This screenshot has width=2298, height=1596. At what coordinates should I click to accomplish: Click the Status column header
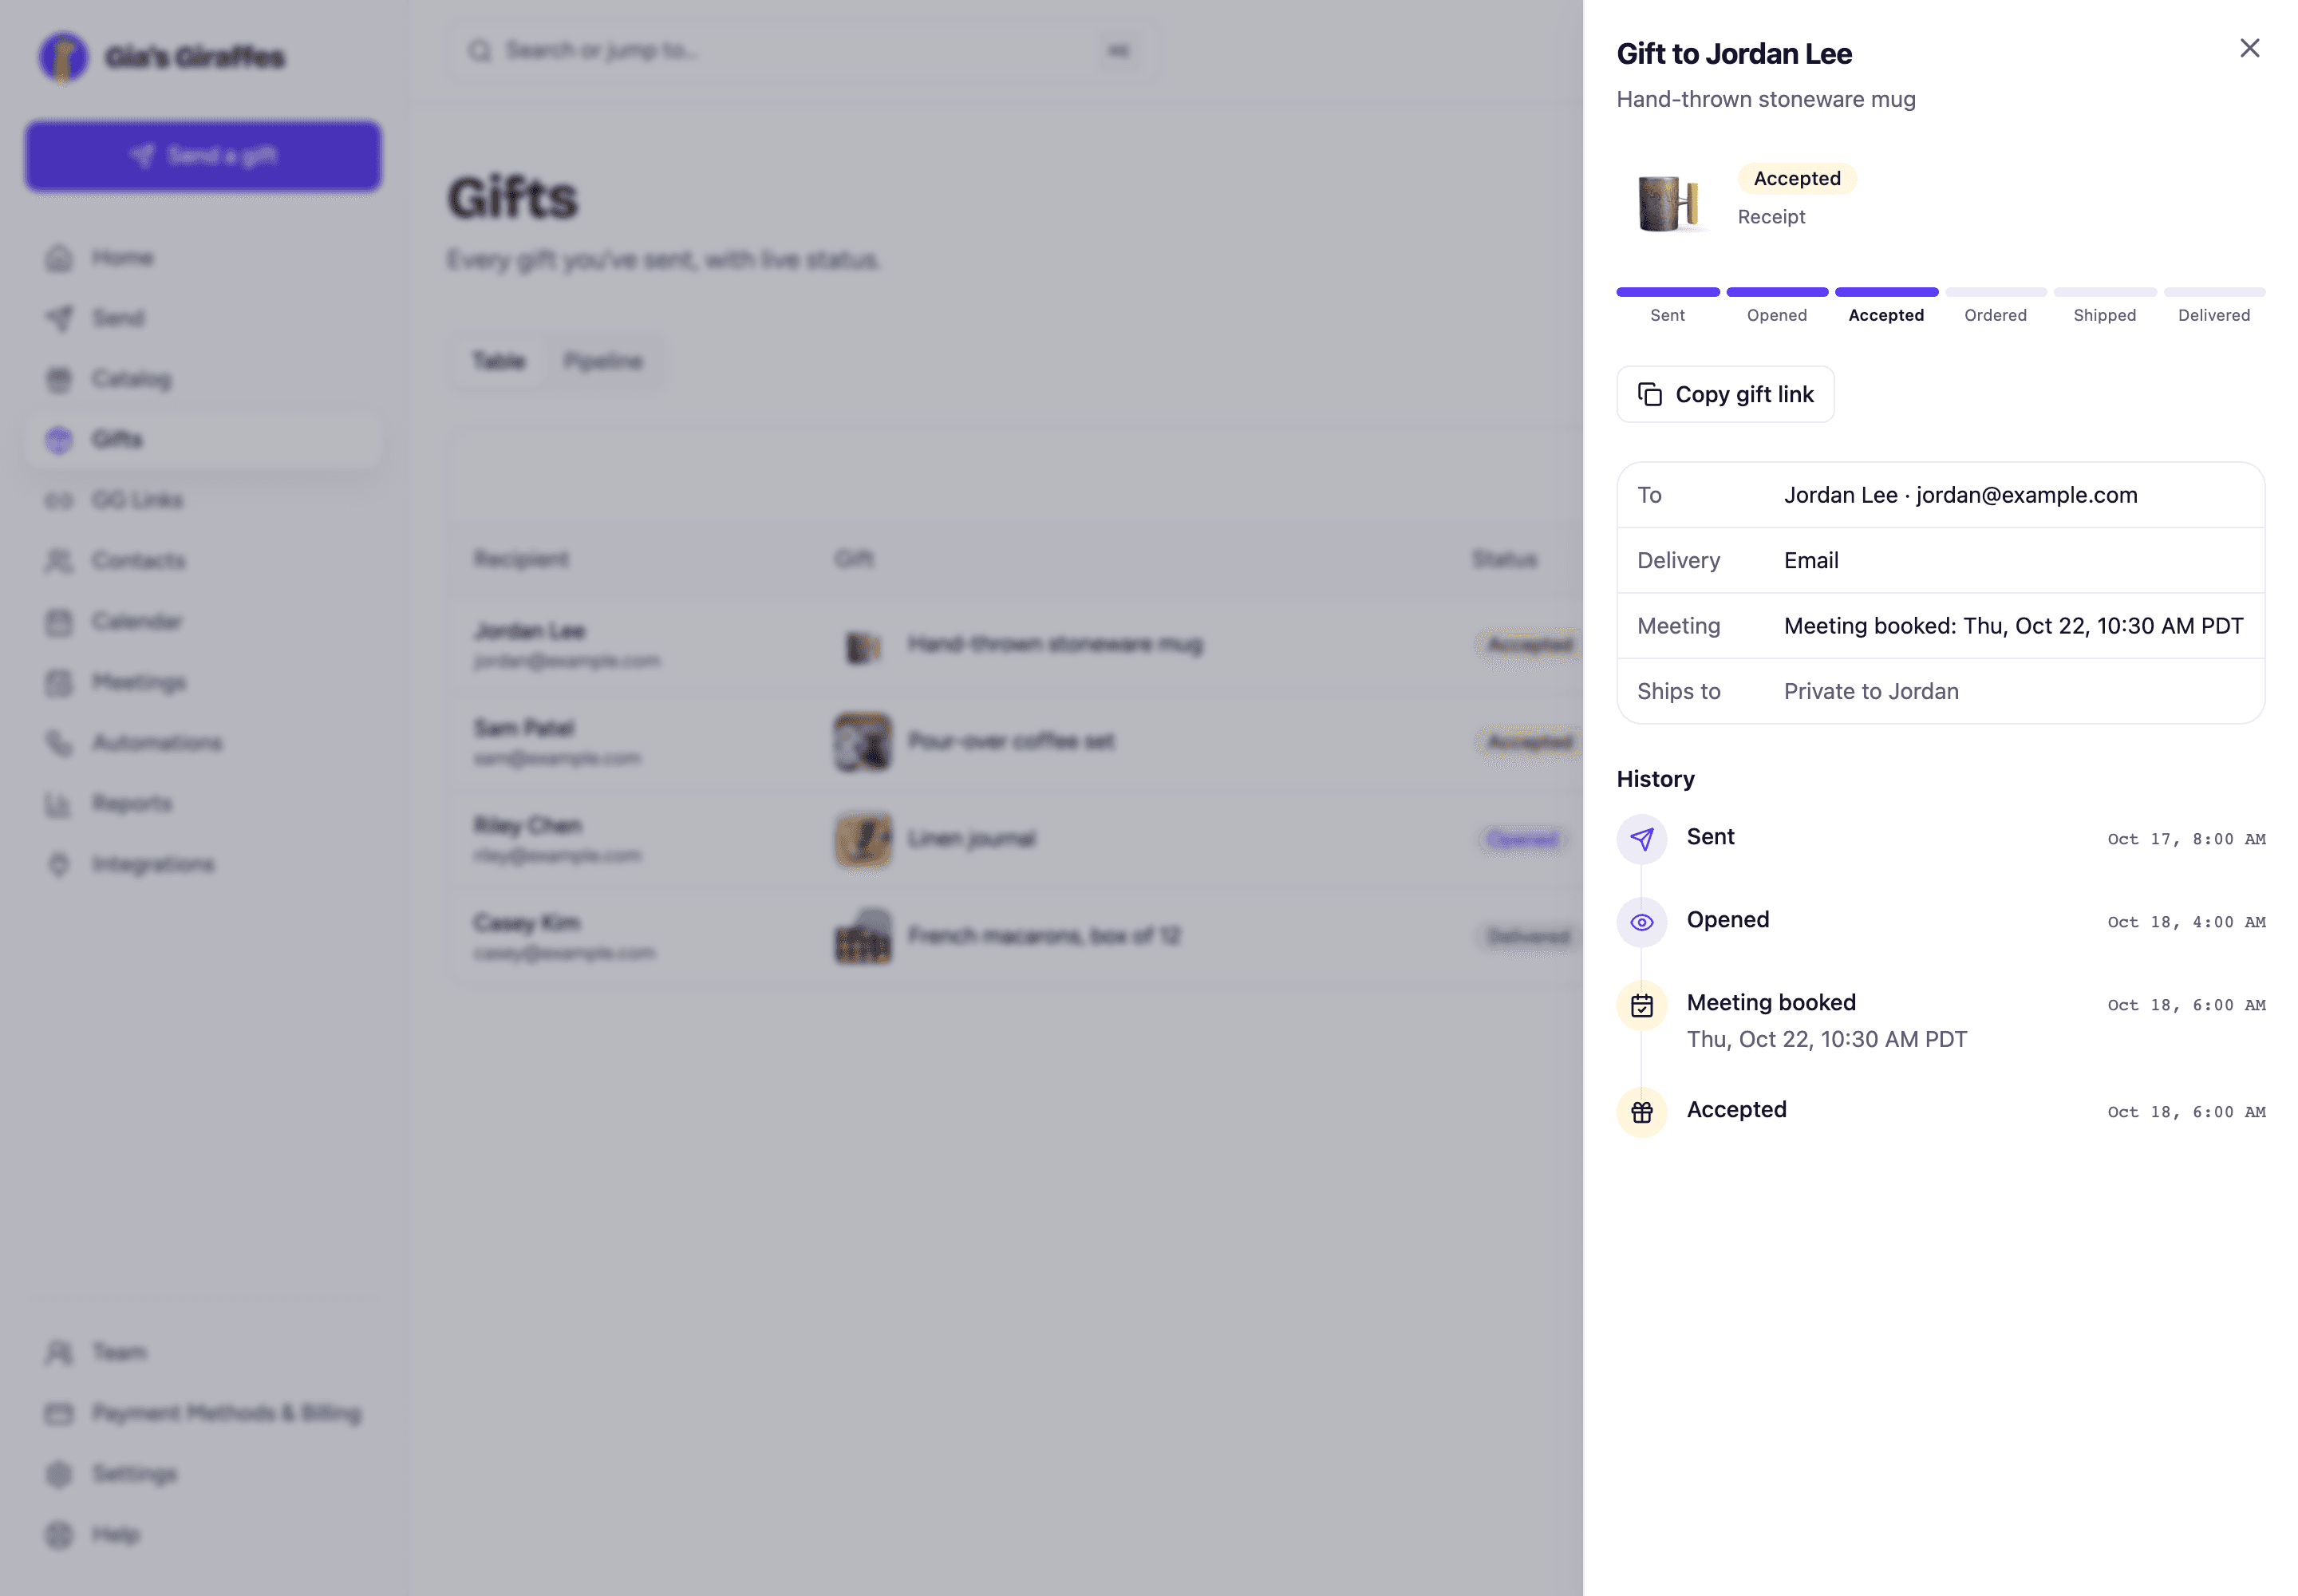[x=1504, y=559]
